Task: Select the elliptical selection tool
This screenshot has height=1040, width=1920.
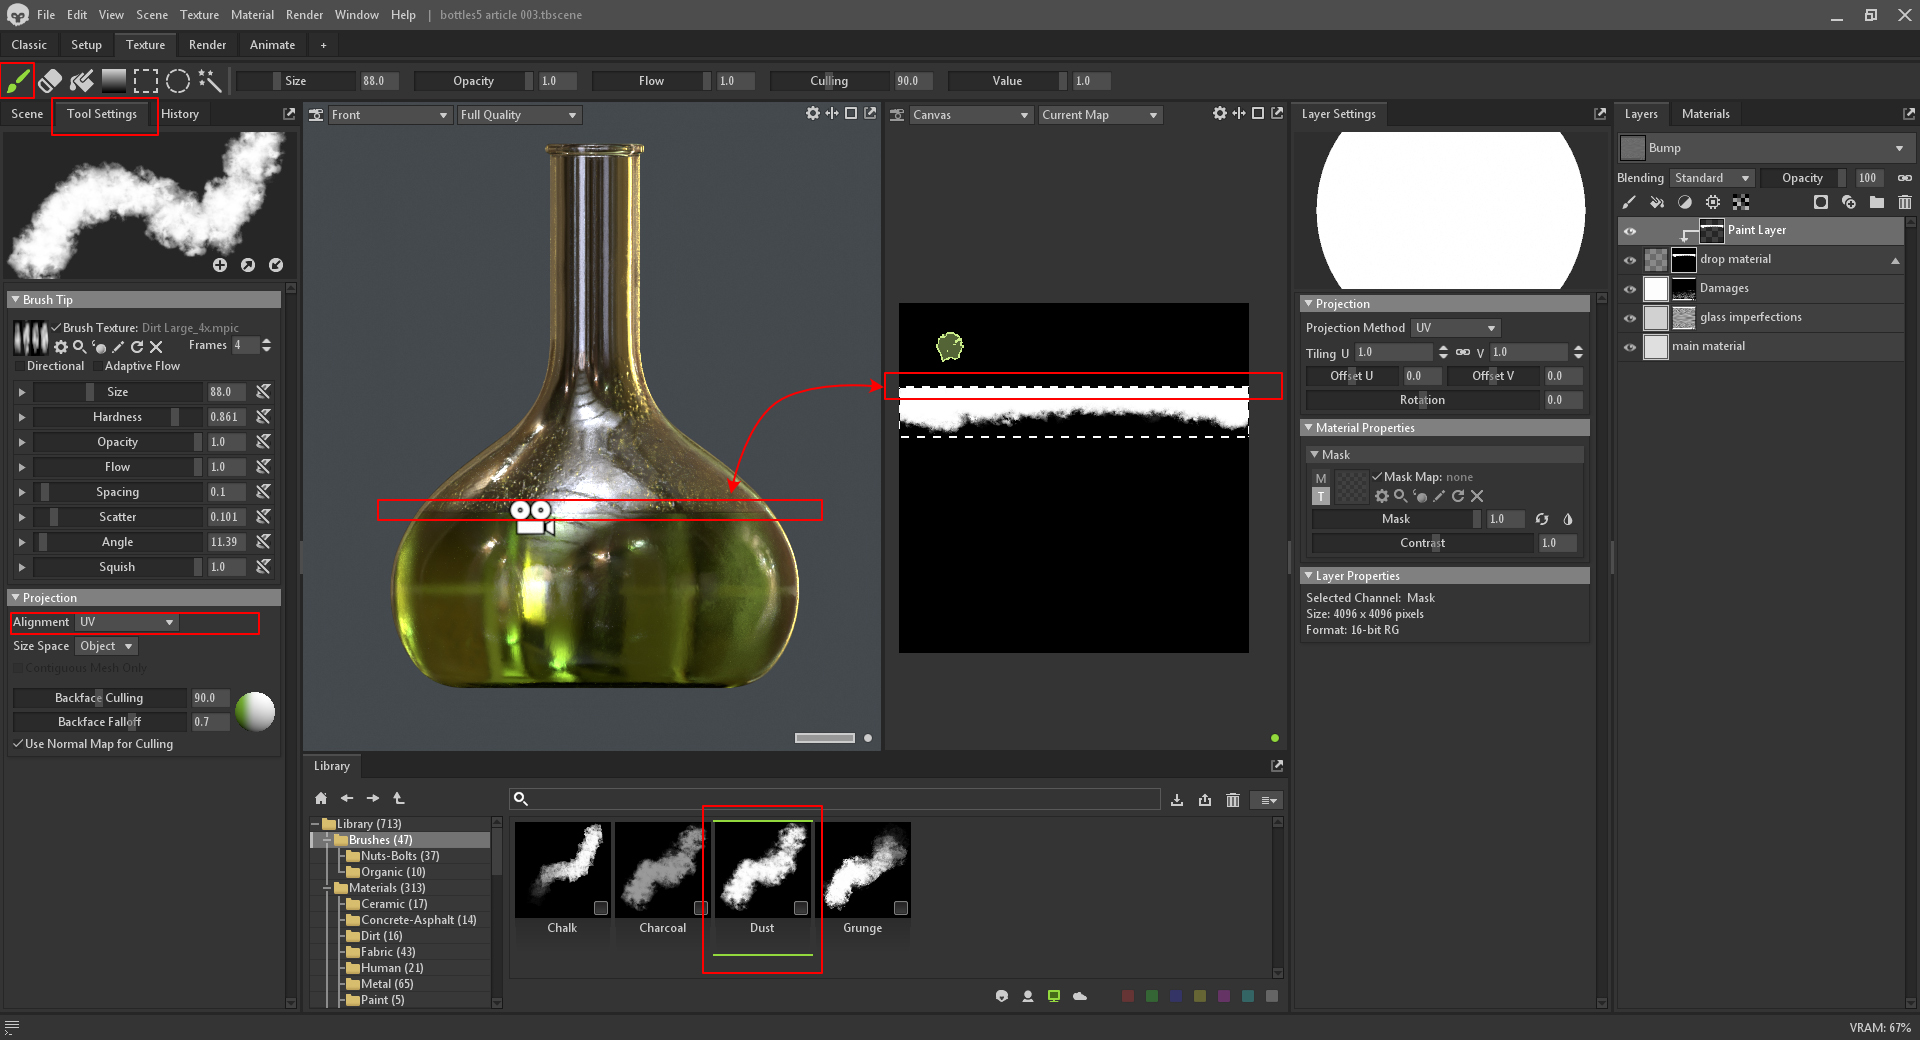Action: 178,81
